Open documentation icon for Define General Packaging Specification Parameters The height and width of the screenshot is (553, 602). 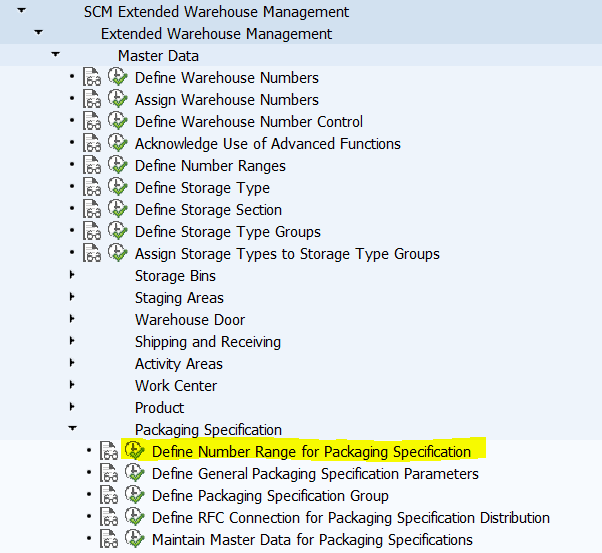109,473
